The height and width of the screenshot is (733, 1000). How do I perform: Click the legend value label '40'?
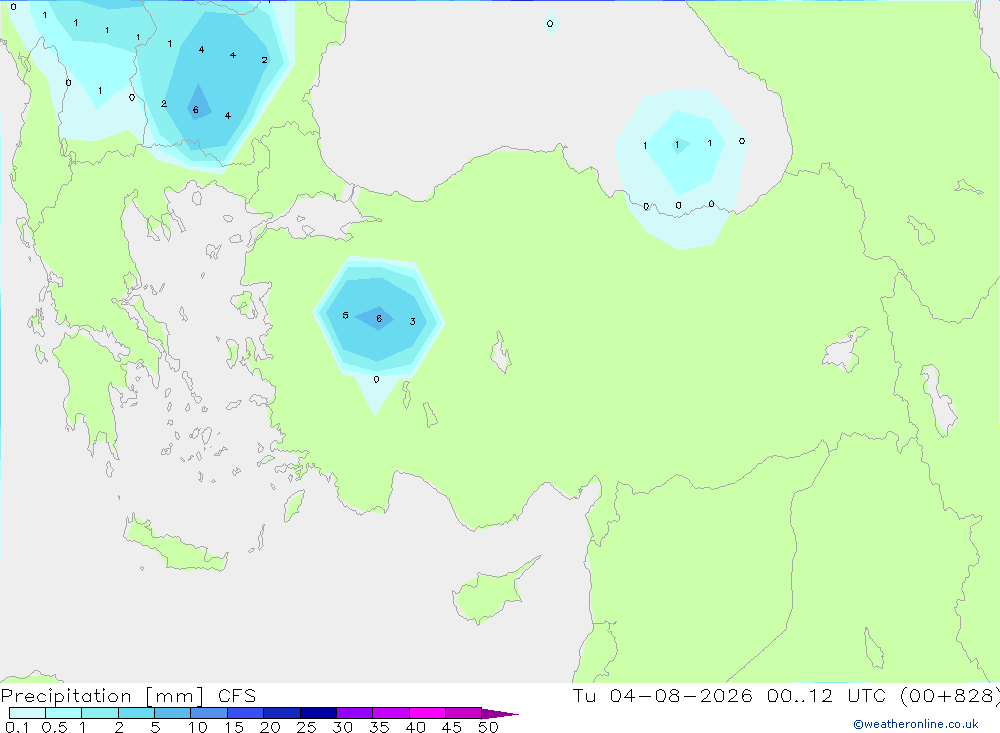click(415, 727)
